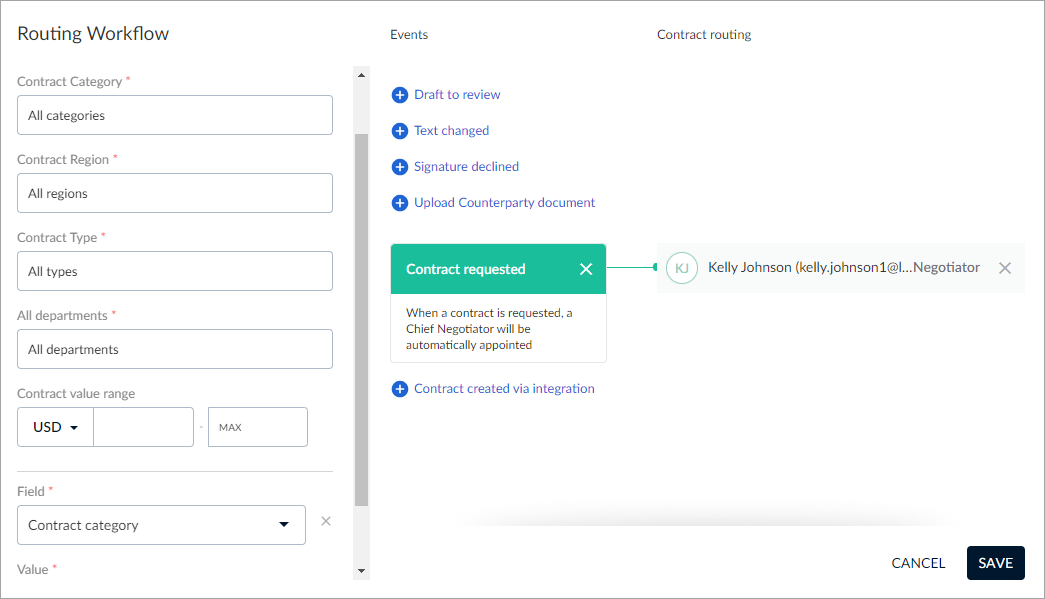Click the Routing Workflow heading
Viewport: 1045px width, 599px height.
click(x=93, y=33)
